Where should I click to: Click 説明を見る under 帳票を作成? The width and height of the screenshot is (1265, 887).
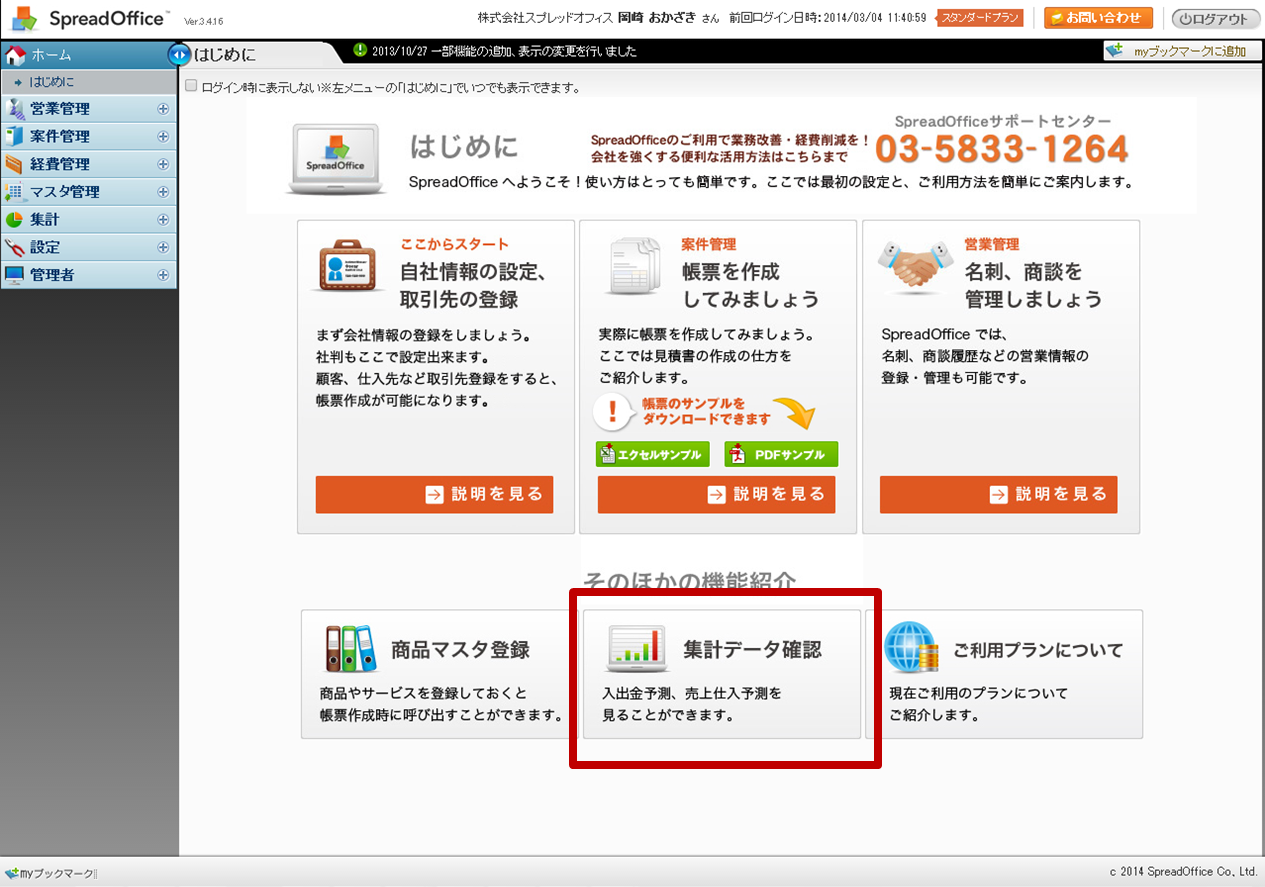716,494
